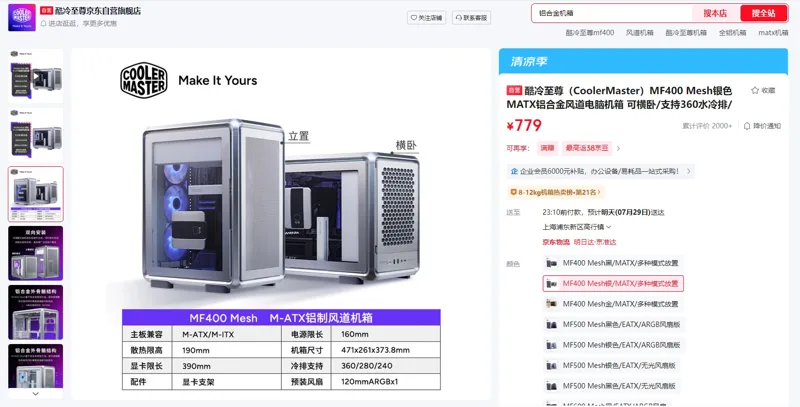
Task: Click the 清凉季 promotional banner
Action: (x=643, y=62)
